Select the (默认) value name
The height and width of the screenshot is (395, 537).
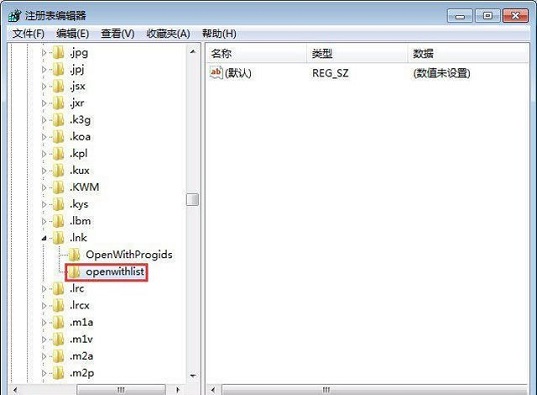238,73
